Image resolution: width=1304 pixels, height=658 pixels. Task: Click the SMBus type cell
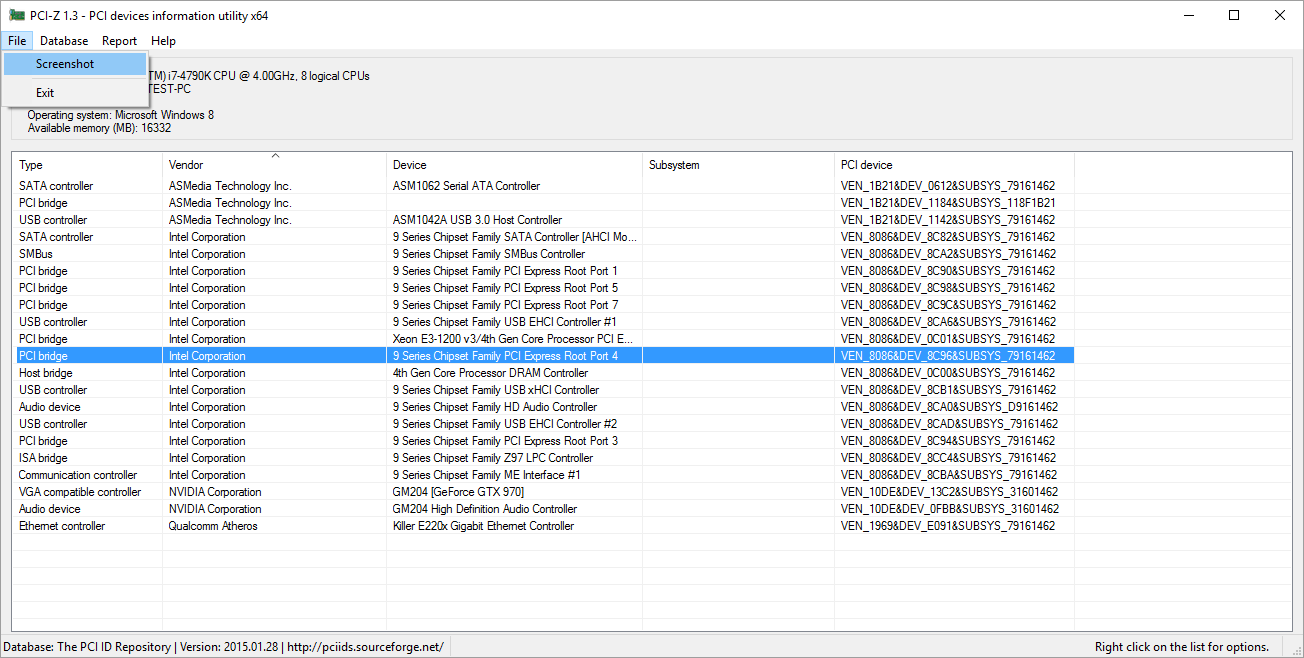(x=36, y=254)
